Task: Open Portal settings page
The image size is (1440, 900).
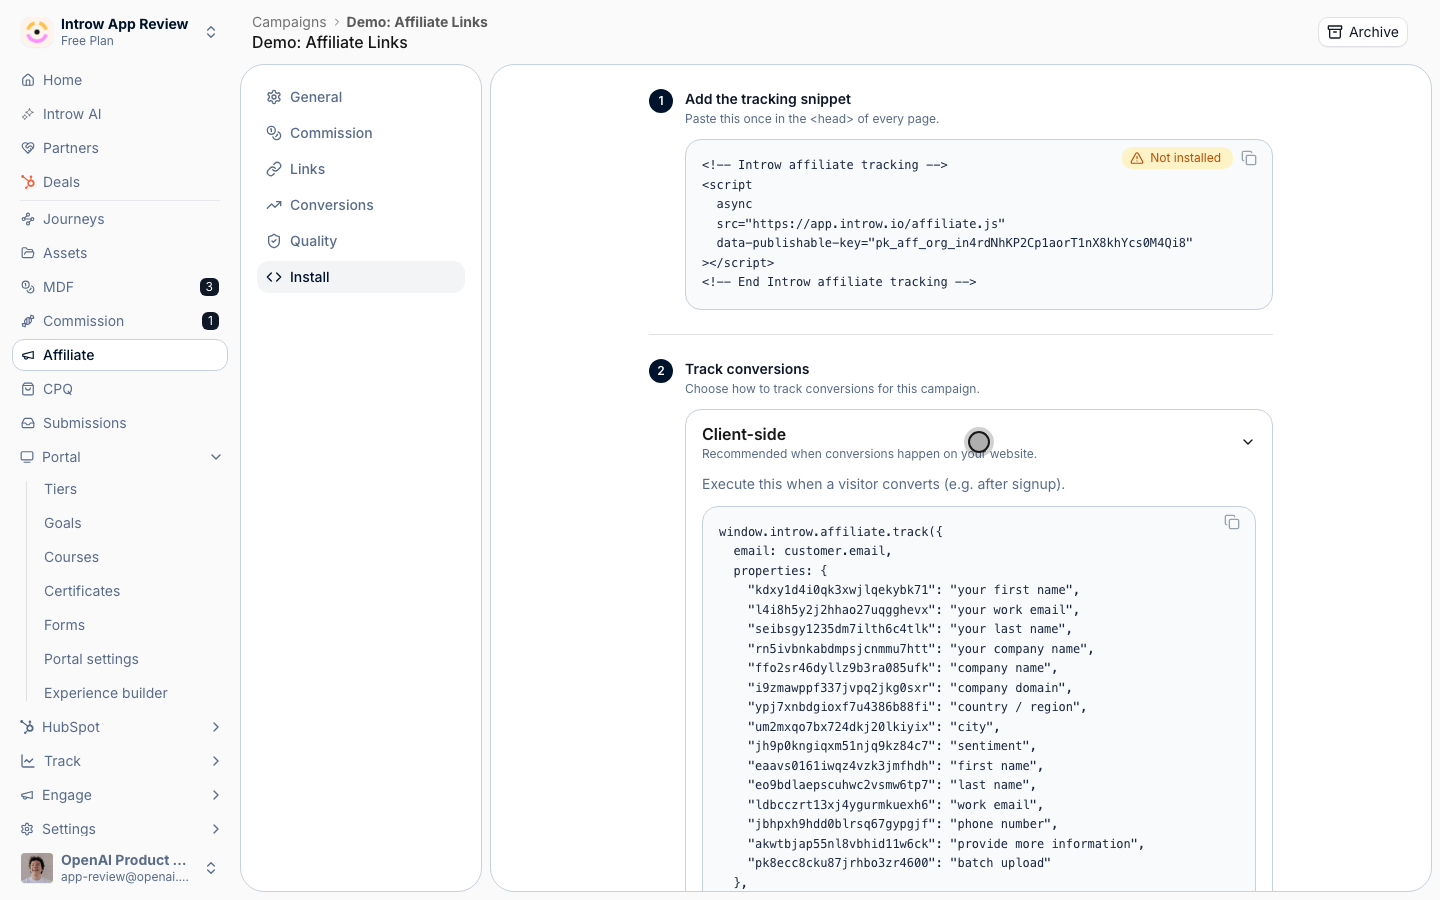Action: point(91,659)
